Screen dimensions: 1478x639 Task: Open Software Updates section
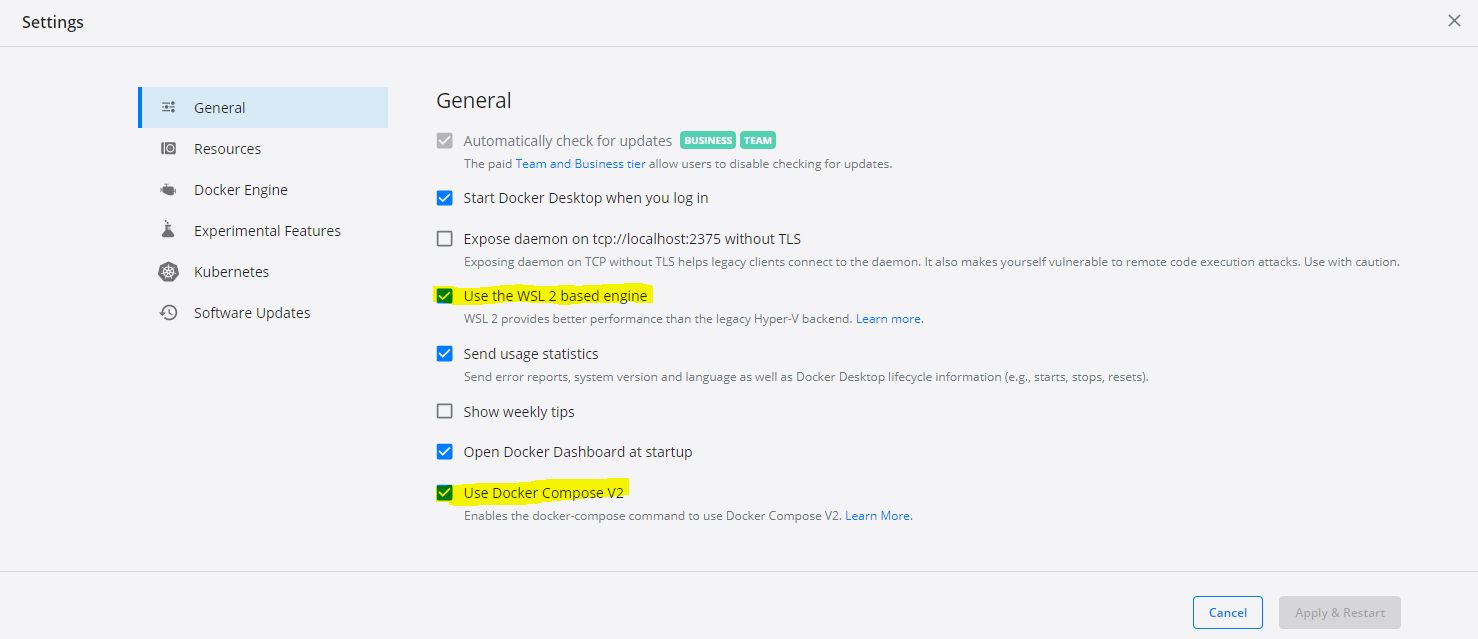pyautogui.click(x=263, y=312)
